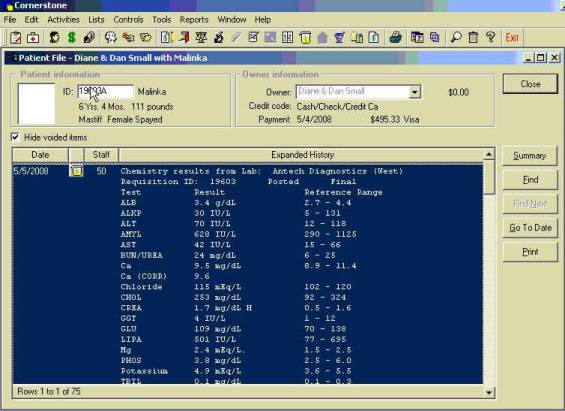Screen dimensions: 565x411
Task: Click the question mark help icon
Action: tap(490, 37)
